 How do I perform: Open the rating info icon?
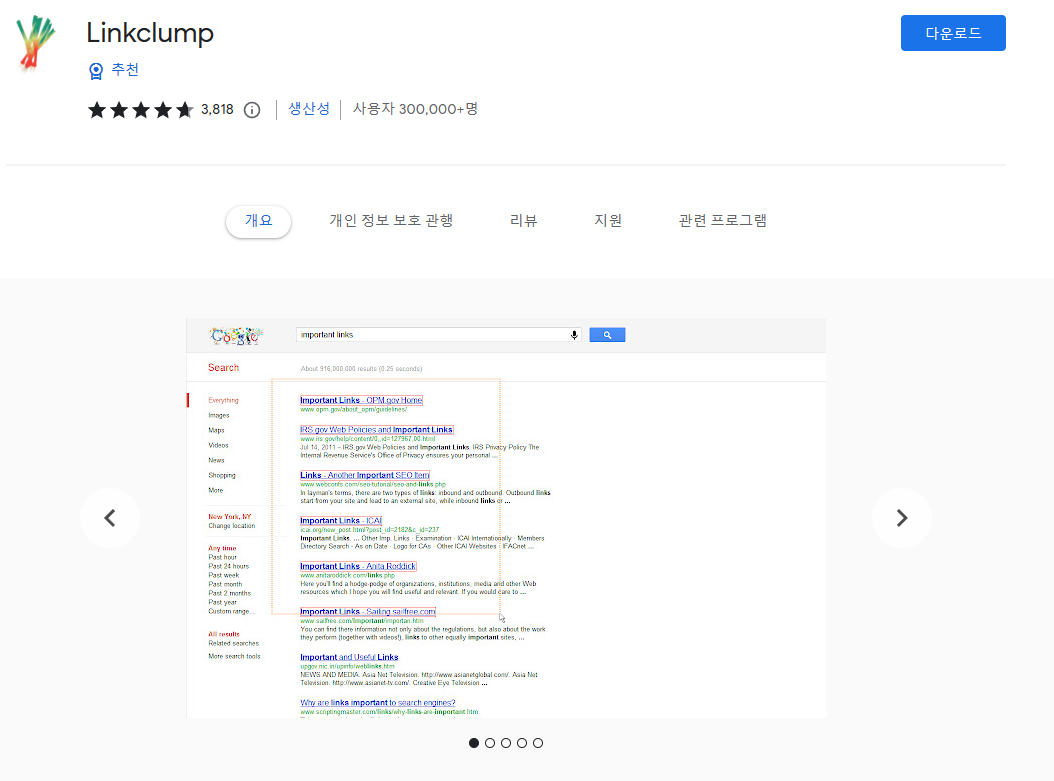pyautogui.click(x=252, y=110)
